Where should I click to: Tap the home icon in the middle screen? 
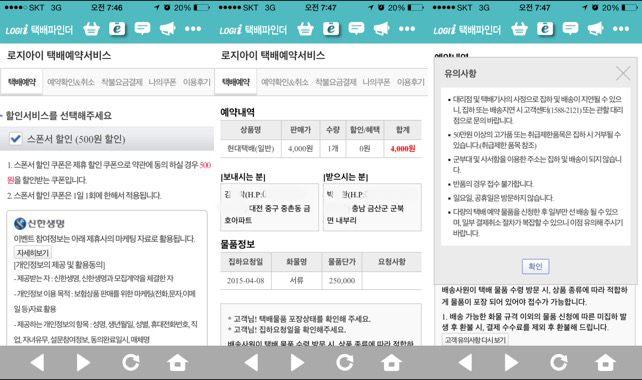[x=391, y=362]
